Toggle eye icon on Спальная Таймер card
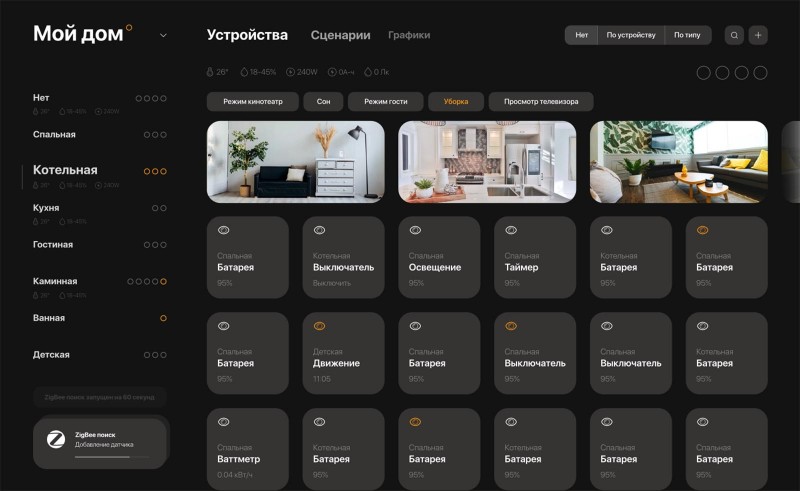The width and height of the screenshot is (800, 491). tap(511, 230)
